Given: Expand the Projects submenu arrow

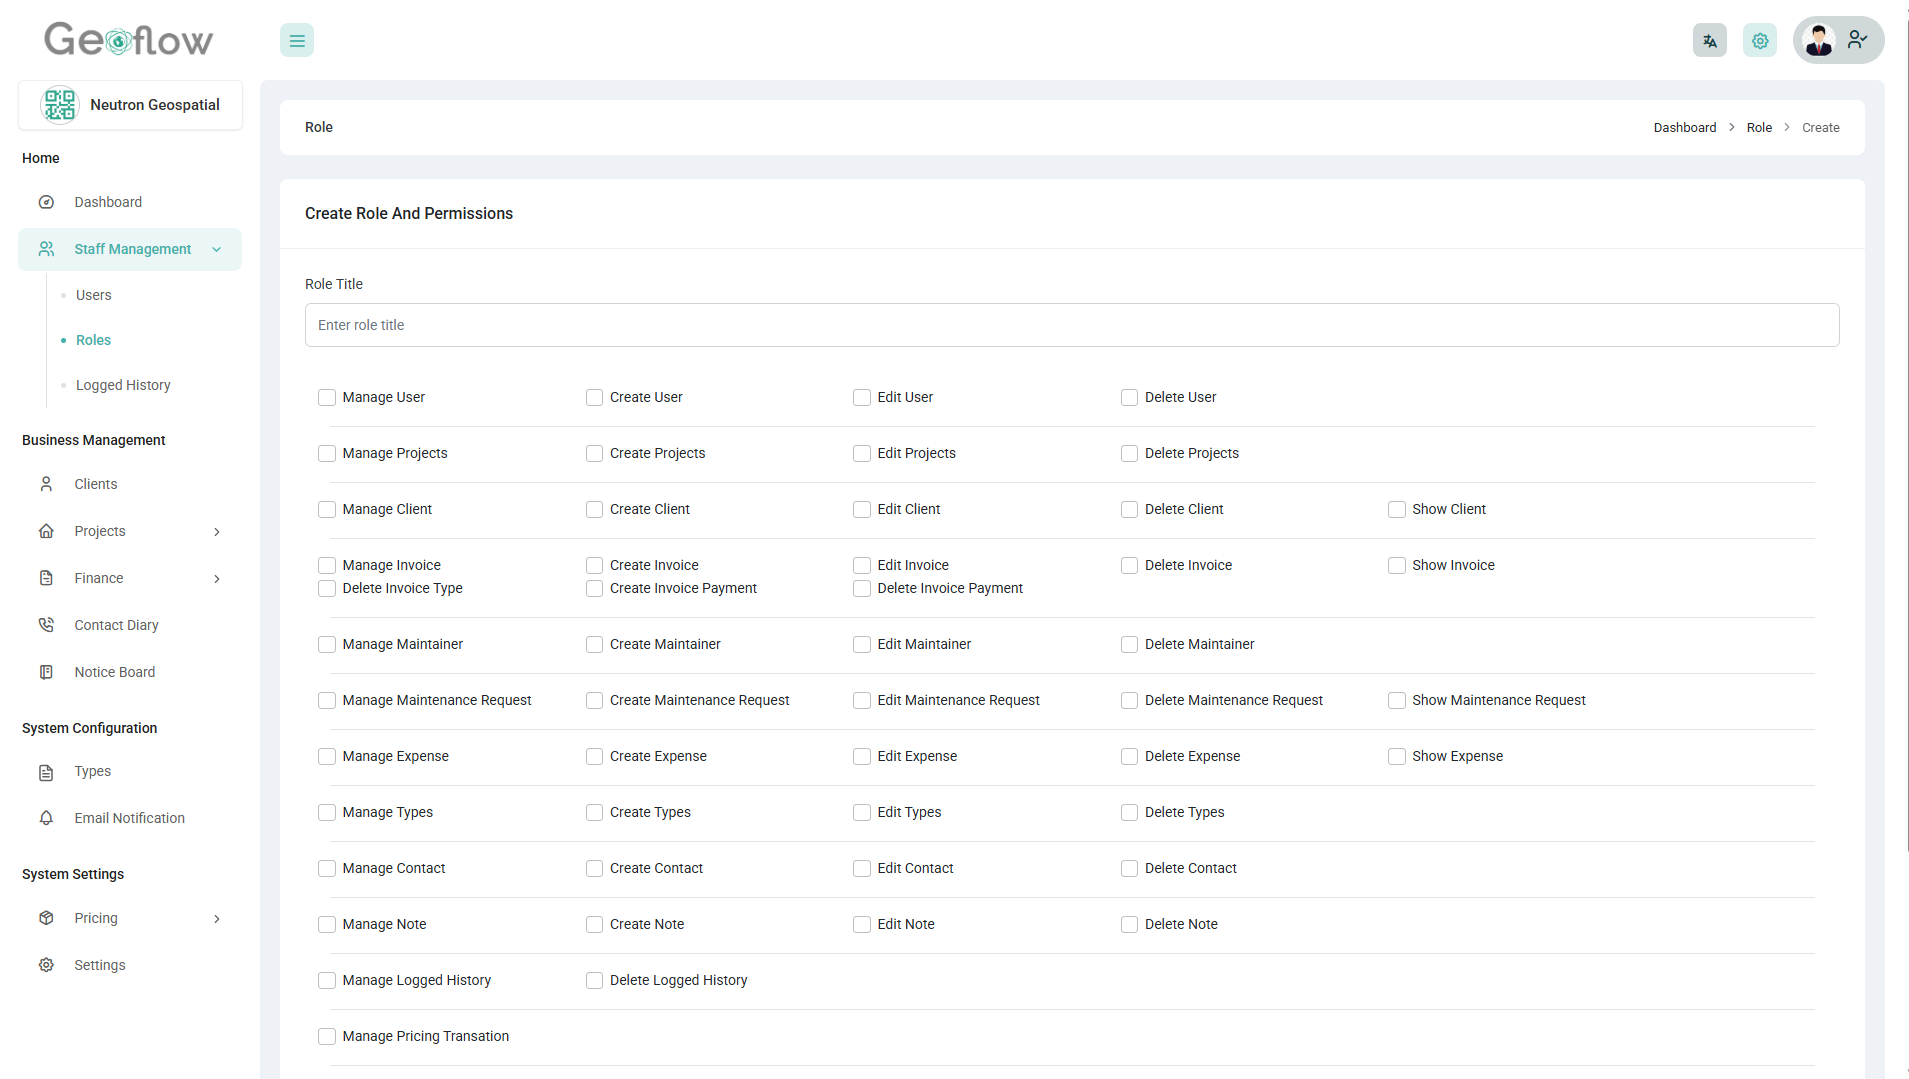Looking at the screenshot, I should coord(217,532).
